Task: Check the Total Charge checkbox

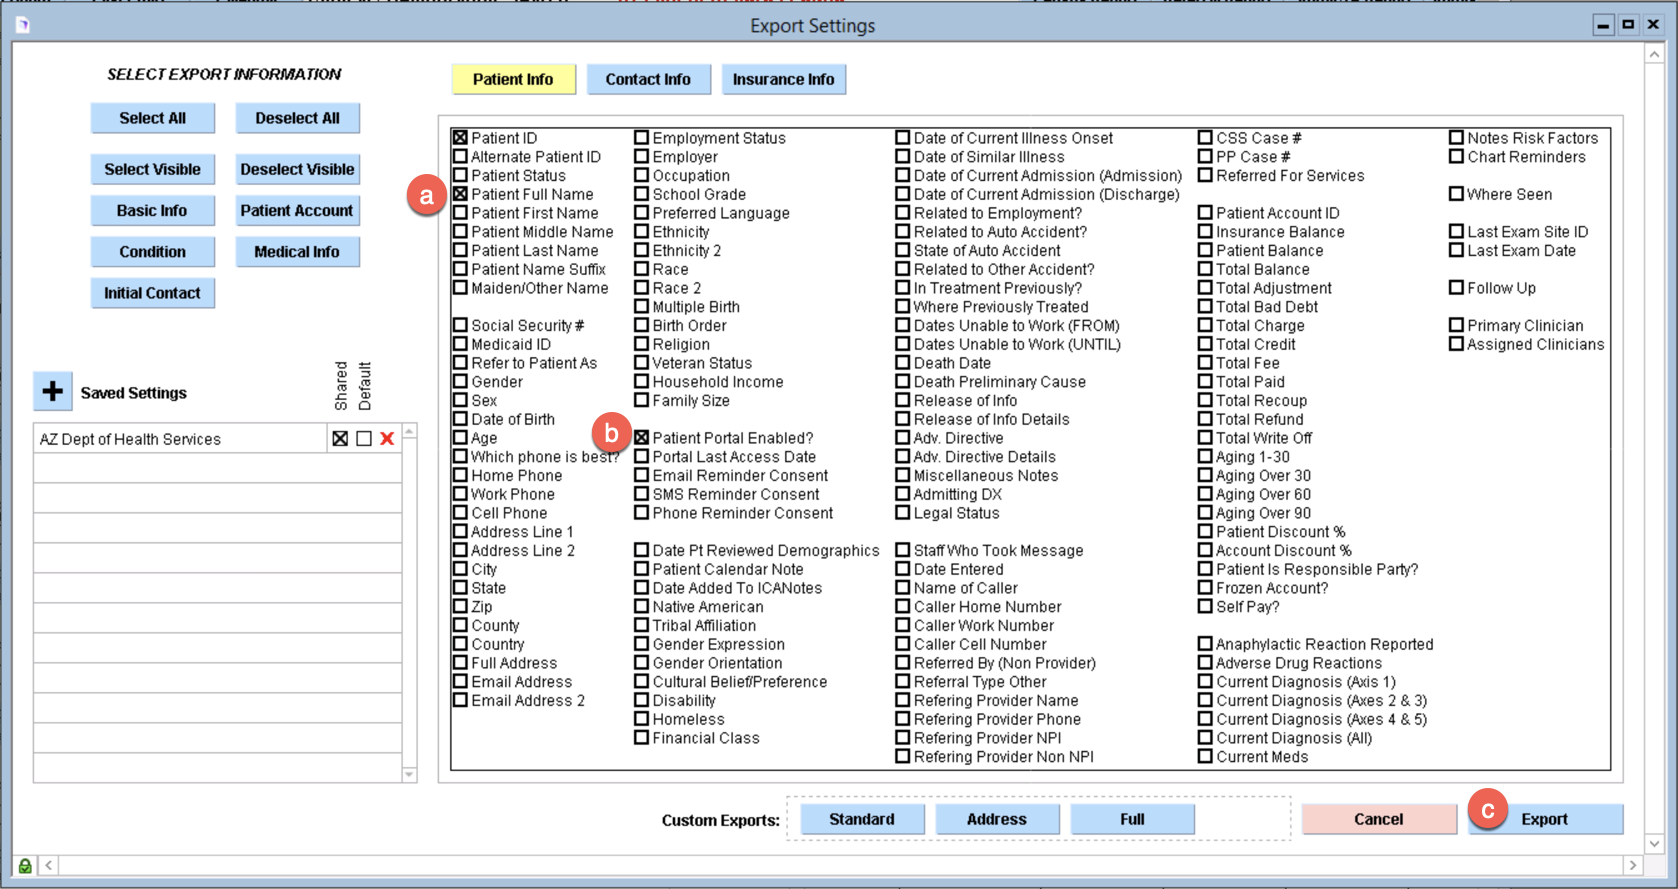Action: [1205, 325]
